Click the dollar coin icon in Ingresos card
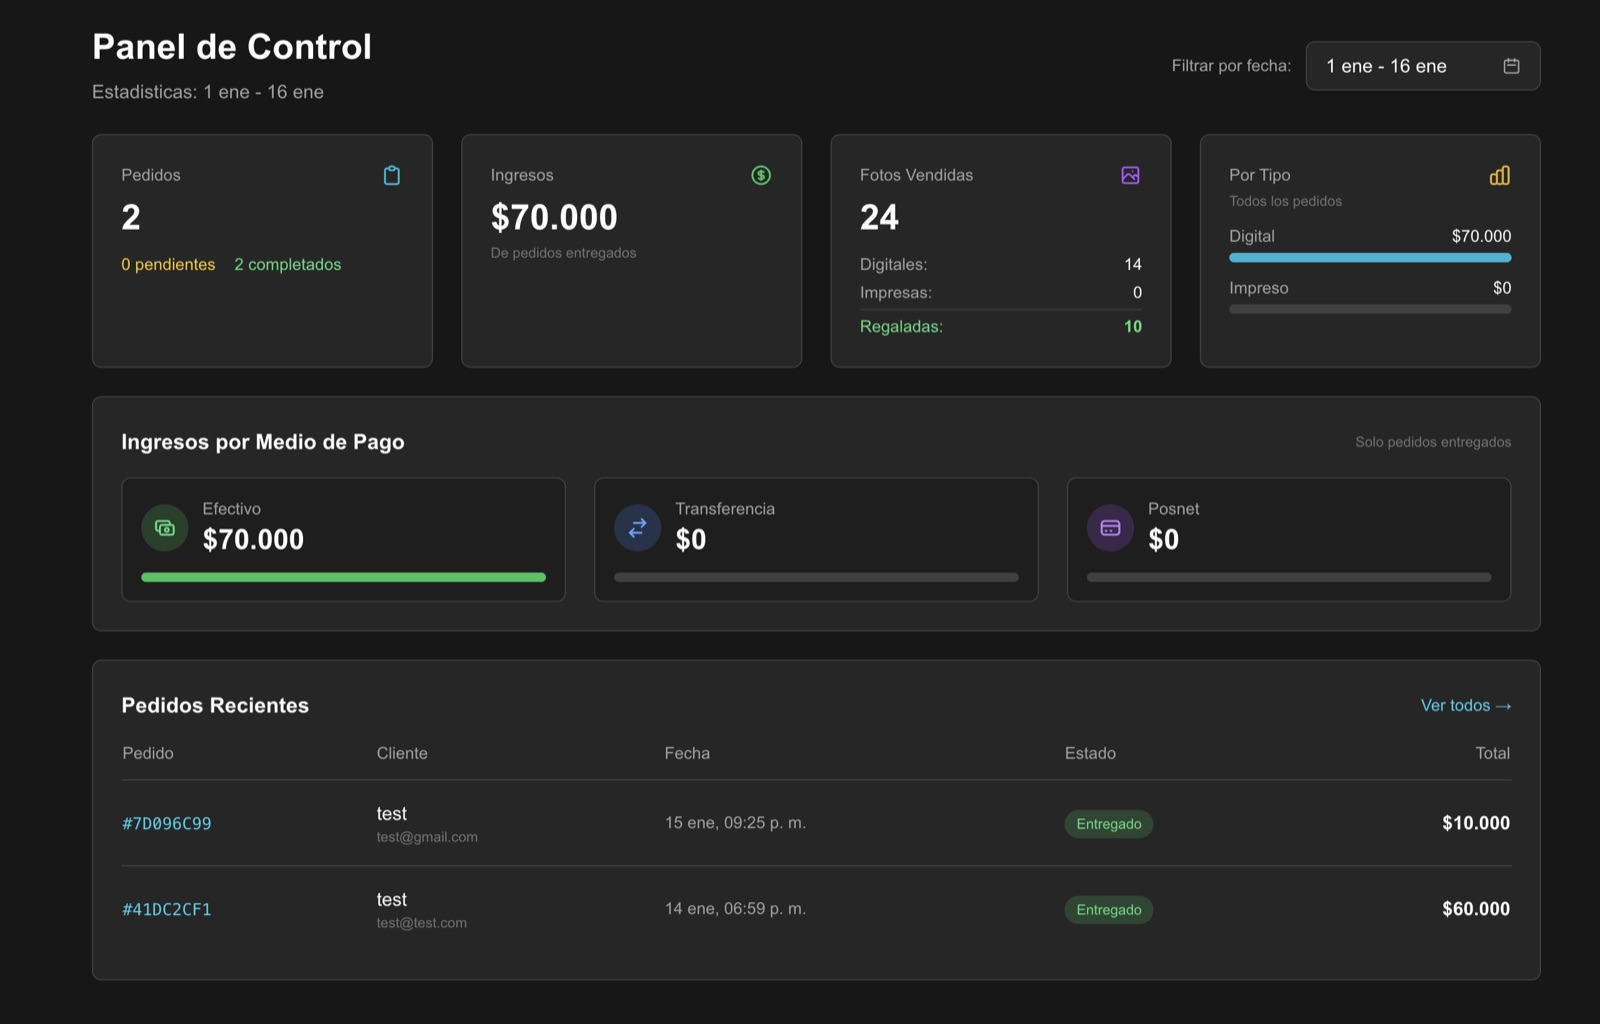 pos(761,176)
